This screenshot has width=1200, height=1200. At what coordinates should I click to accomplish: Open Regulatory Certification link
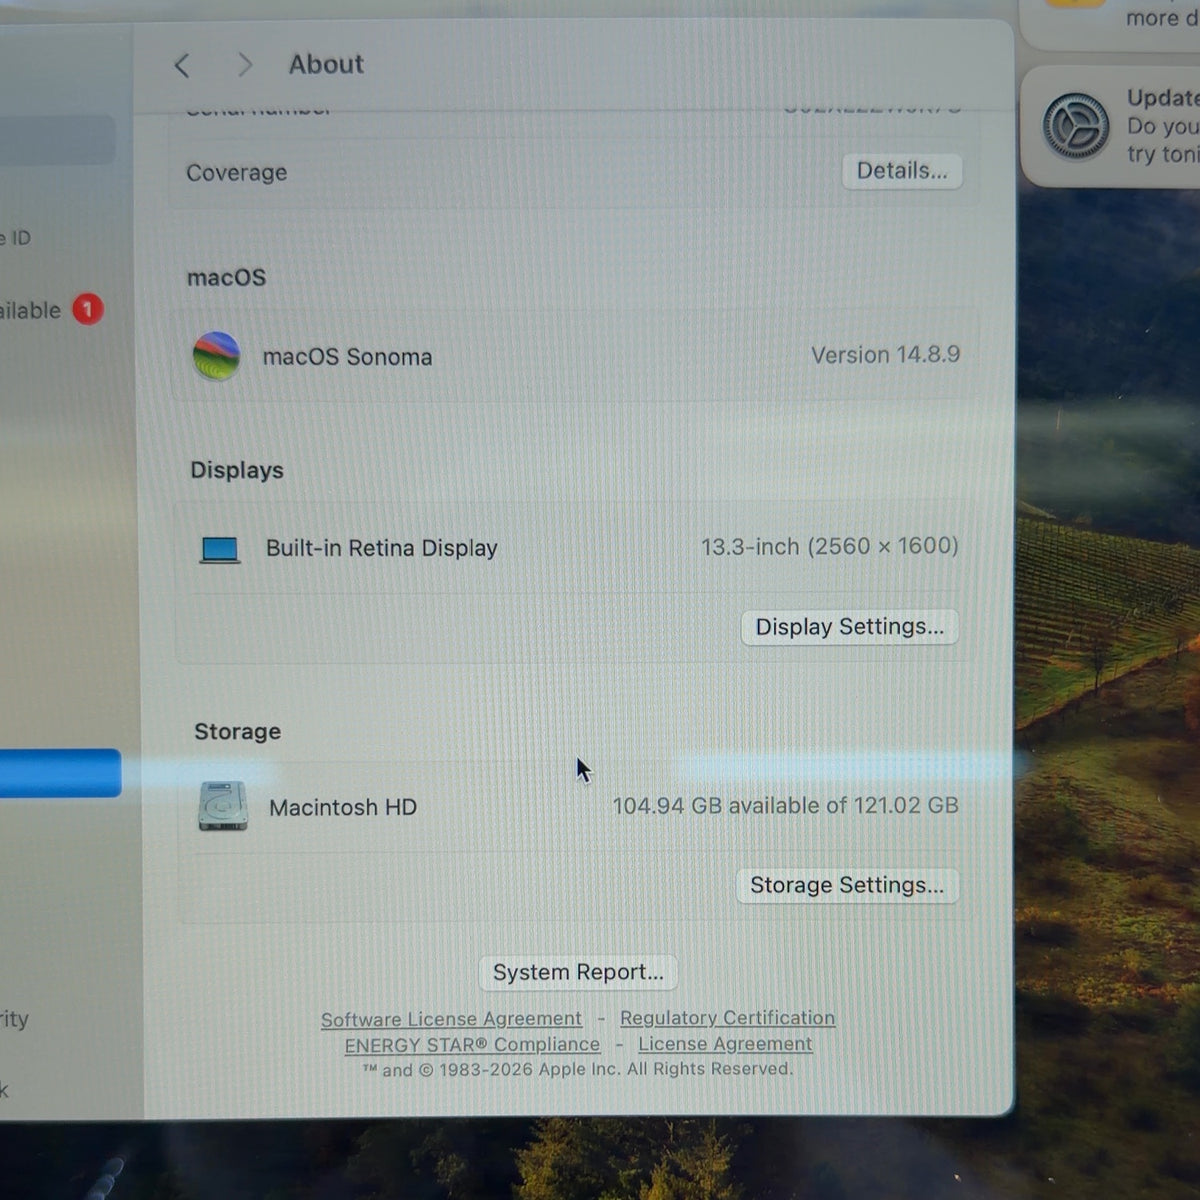[x=727, y=1018]
